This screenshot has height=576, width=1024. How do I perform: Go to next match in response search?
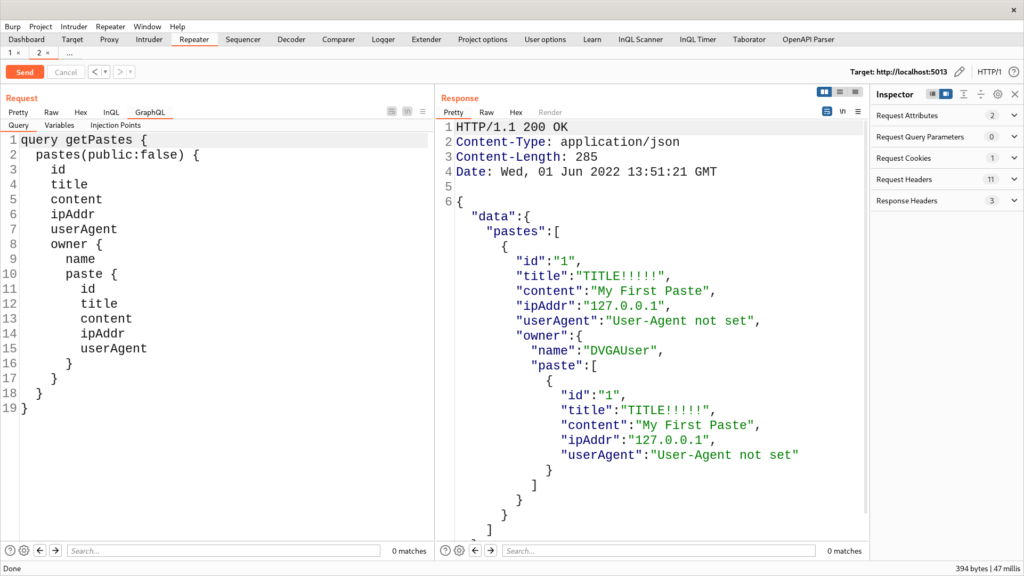490,551
